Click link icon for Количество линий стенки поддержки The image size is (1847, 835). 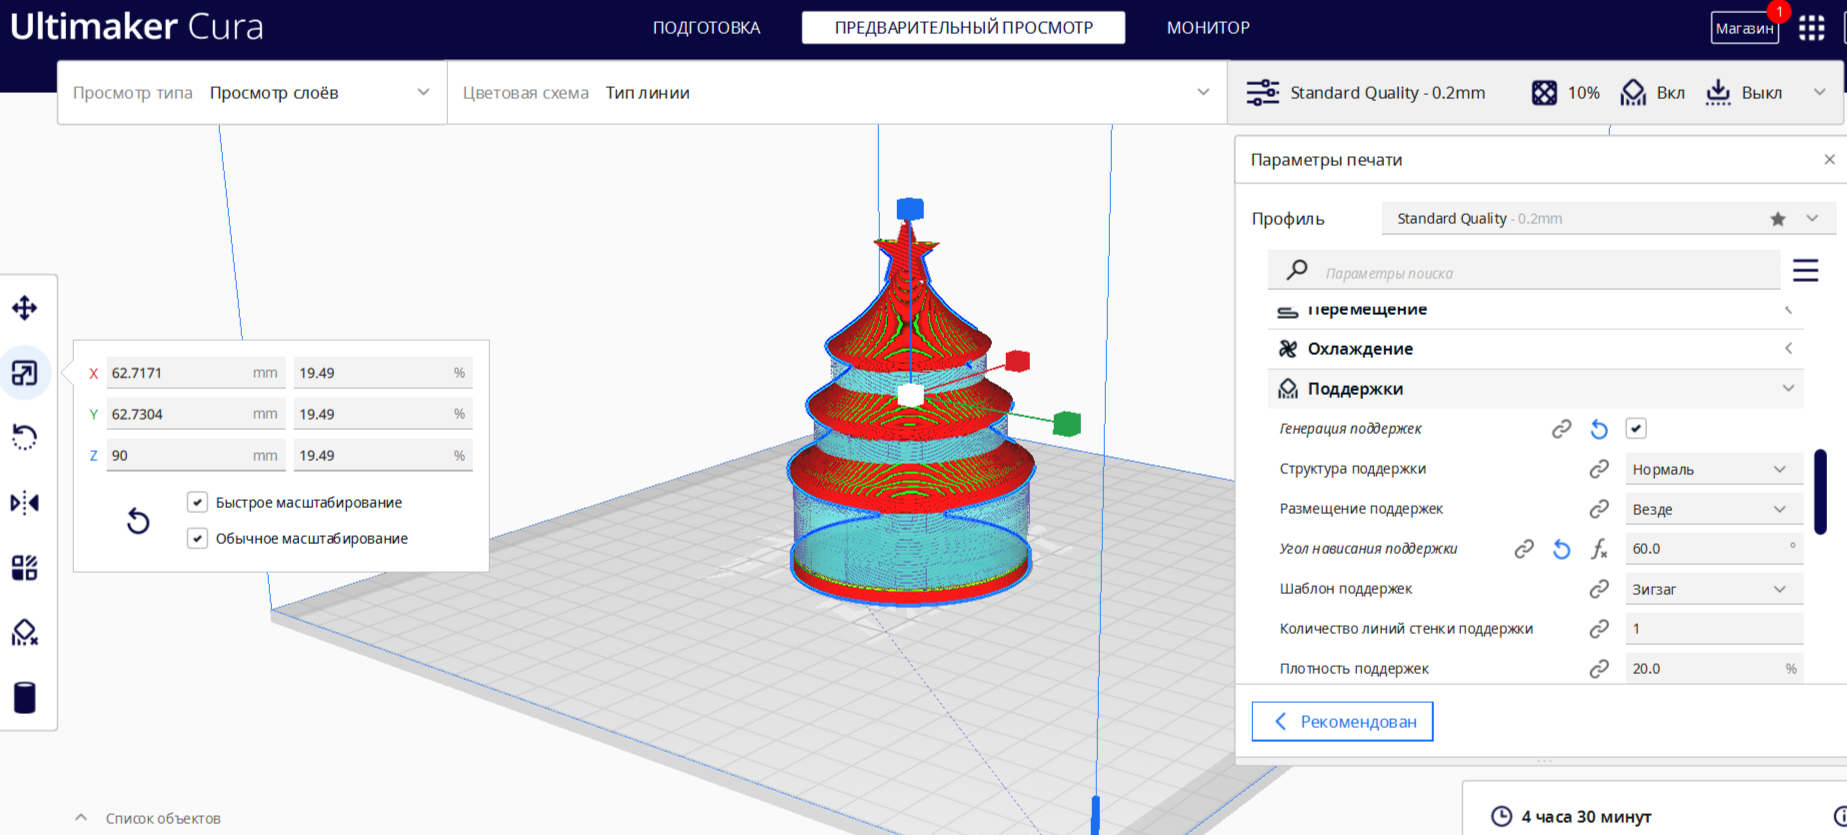(1599, 629)
